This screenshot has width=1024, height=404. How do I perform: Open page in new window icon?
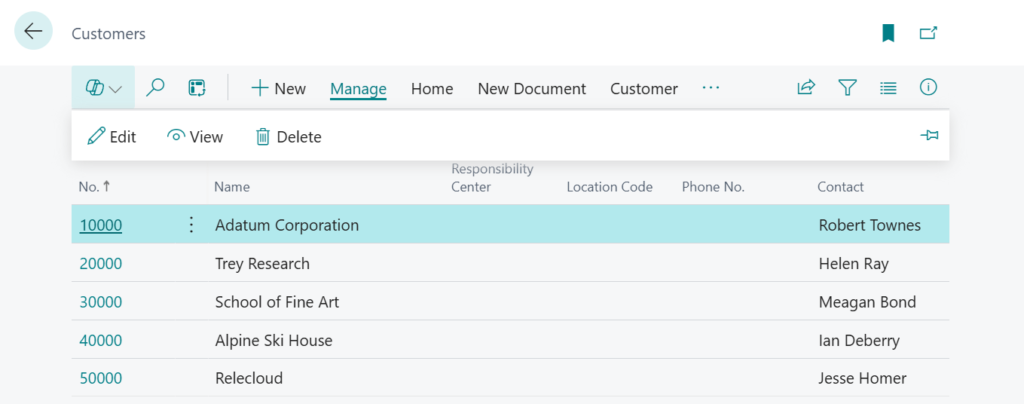click(x=929, y=33)
